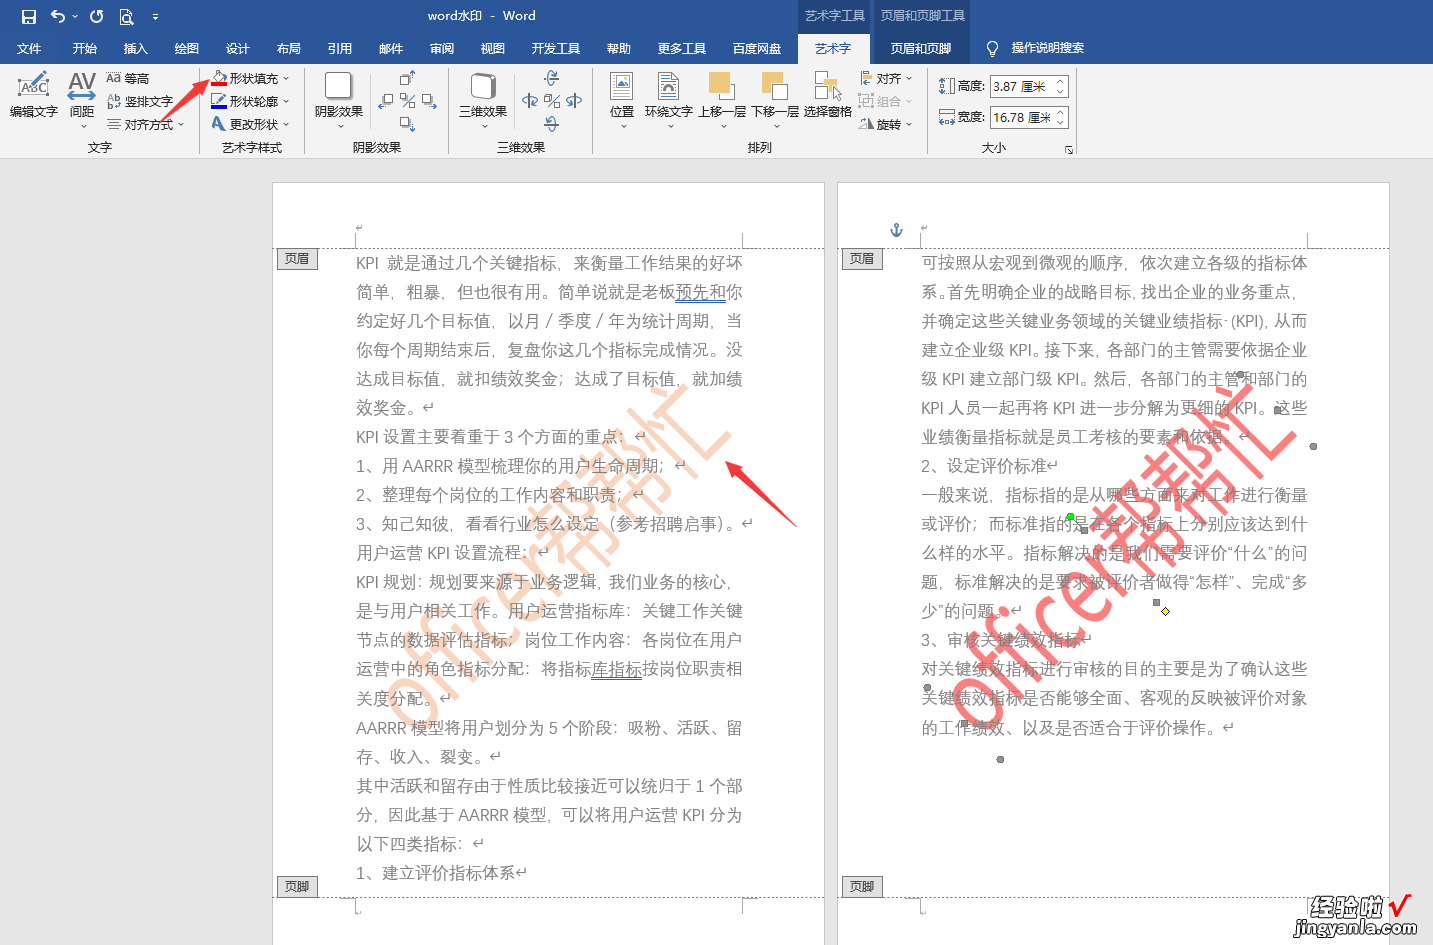Click 下移一层 (Send Backward)
Image resolution: width=1433 pixels, height=945 pixels.
click(775, 94)
